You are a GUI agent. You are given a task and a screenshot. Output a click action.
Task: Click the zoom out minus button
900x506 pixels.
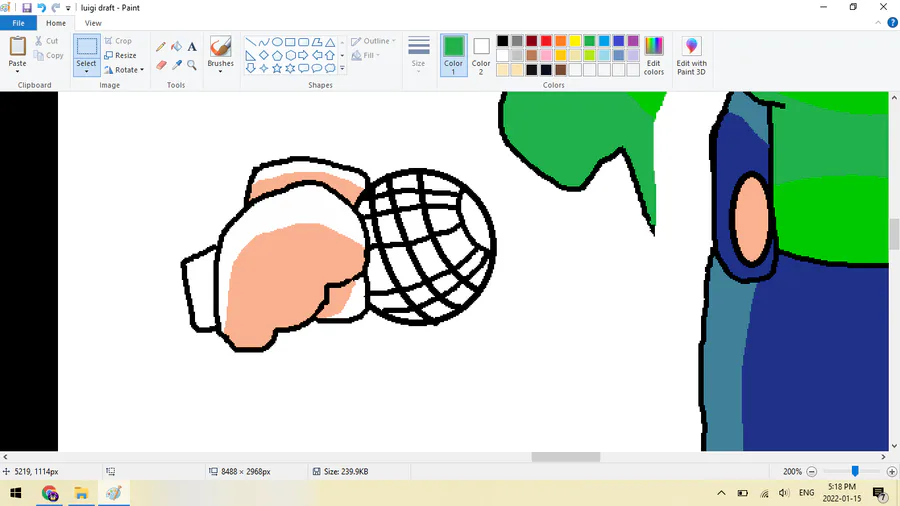(812, 472)
